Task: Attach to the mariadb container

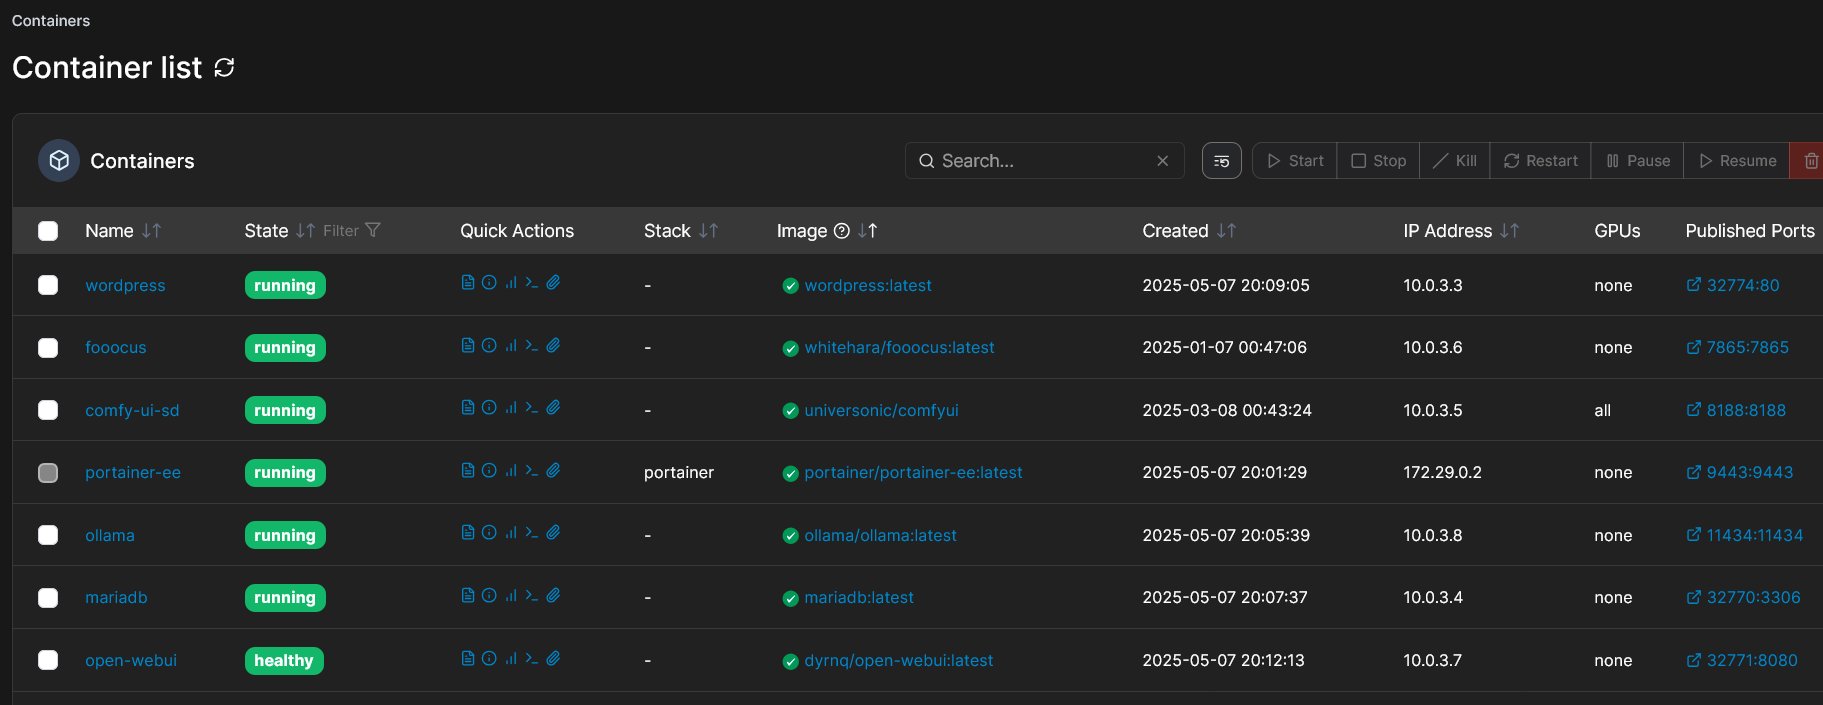Action: click(x=553, y=596)
